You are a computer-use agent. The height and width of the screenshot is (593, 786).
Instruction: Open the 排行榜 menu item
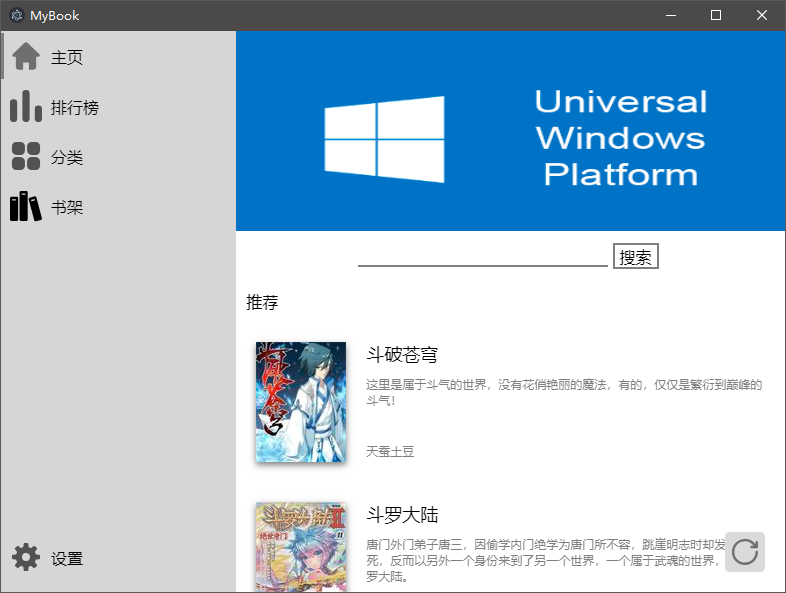118,106
